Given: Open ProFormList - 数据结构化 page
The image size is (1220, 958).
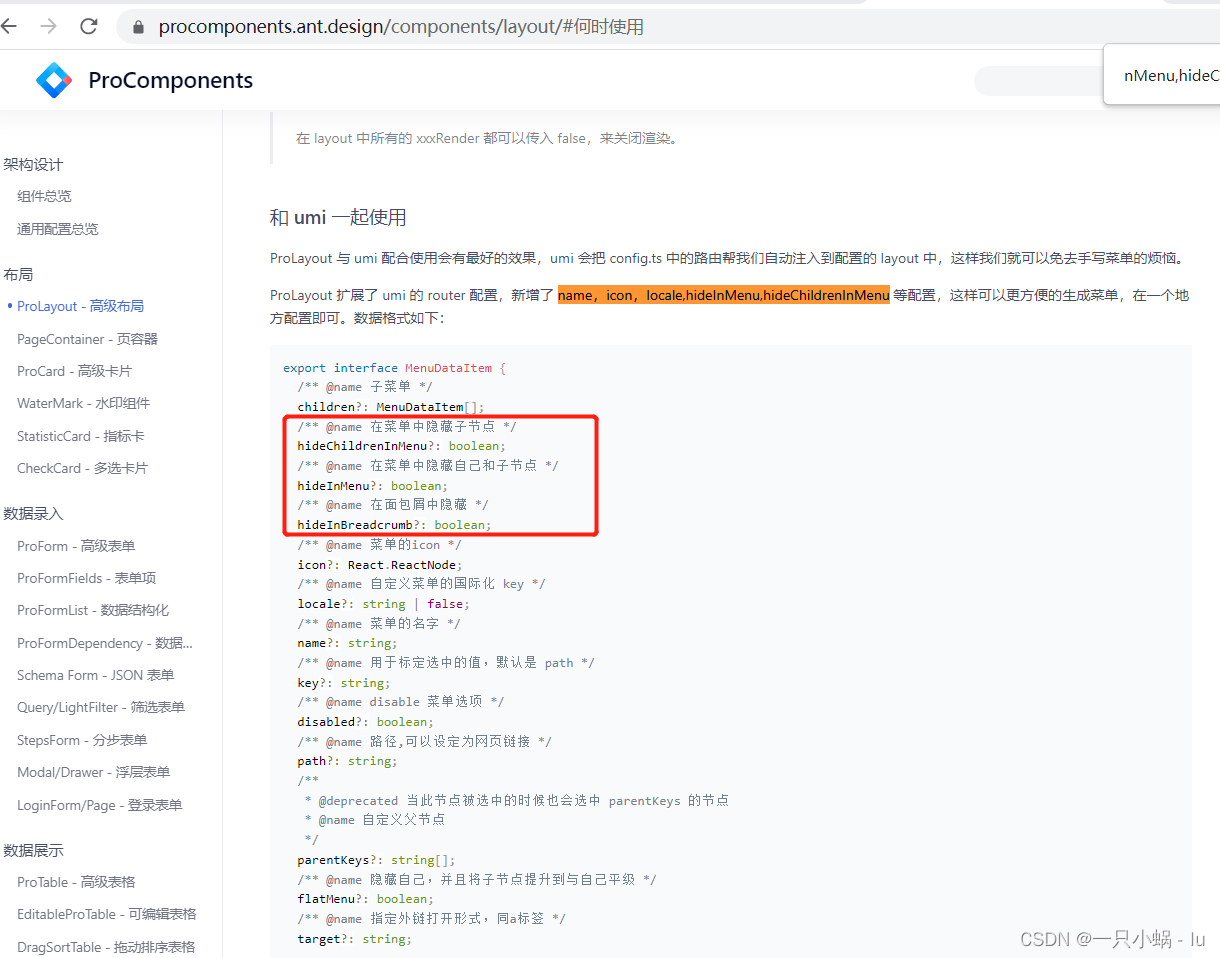Looking at the screenshot, I should [x=93, y=610].
